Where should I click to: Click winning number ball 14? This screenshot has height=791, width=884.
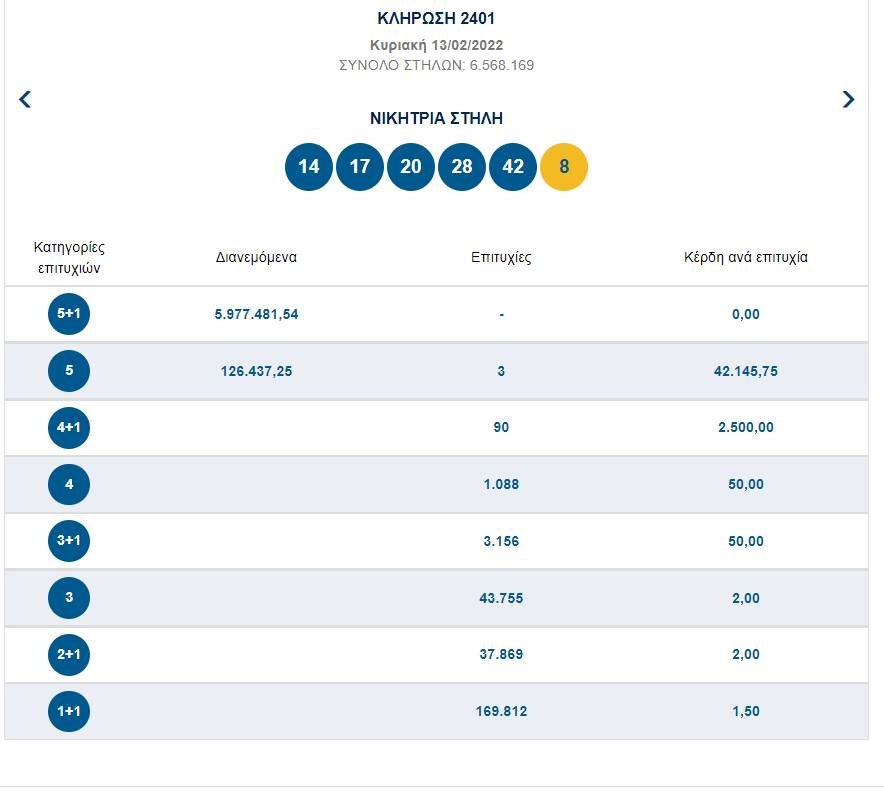(x=309, y=166)
